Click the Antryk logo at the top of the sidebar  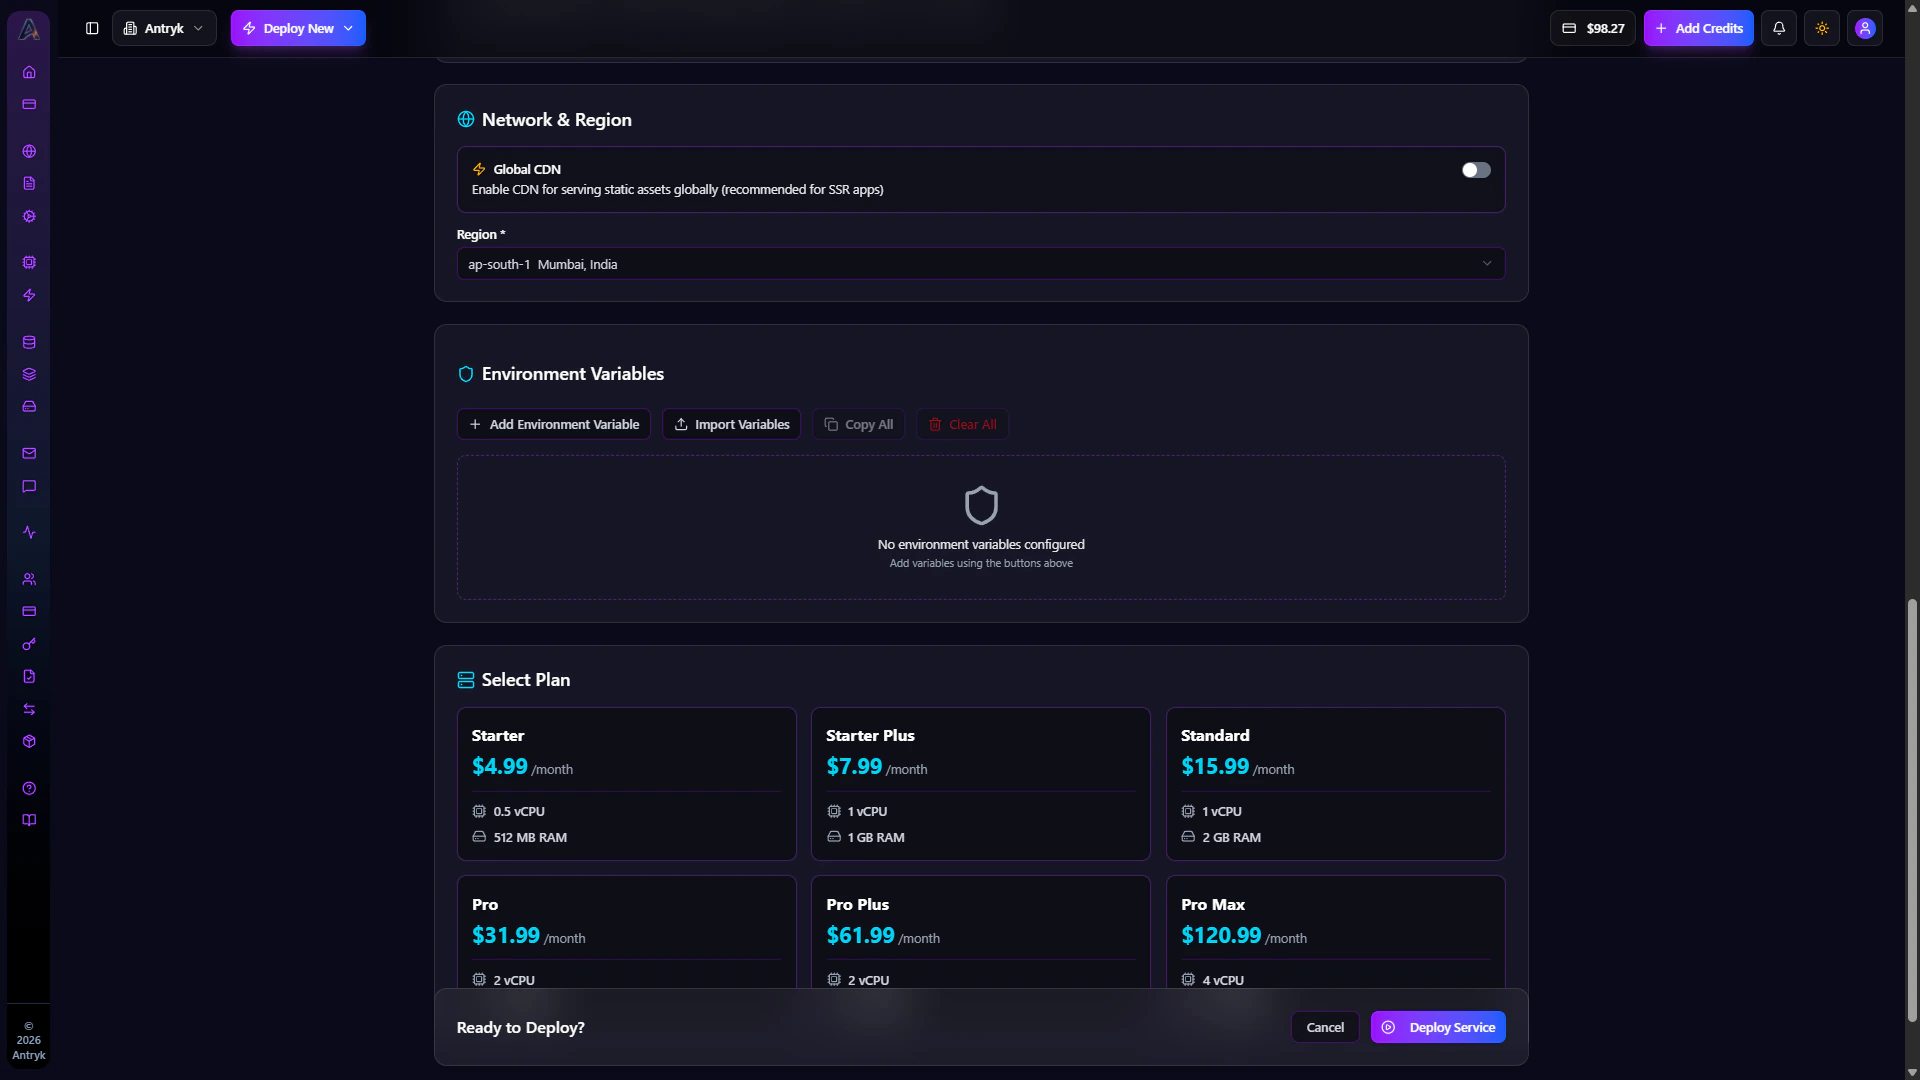point(29,29)
